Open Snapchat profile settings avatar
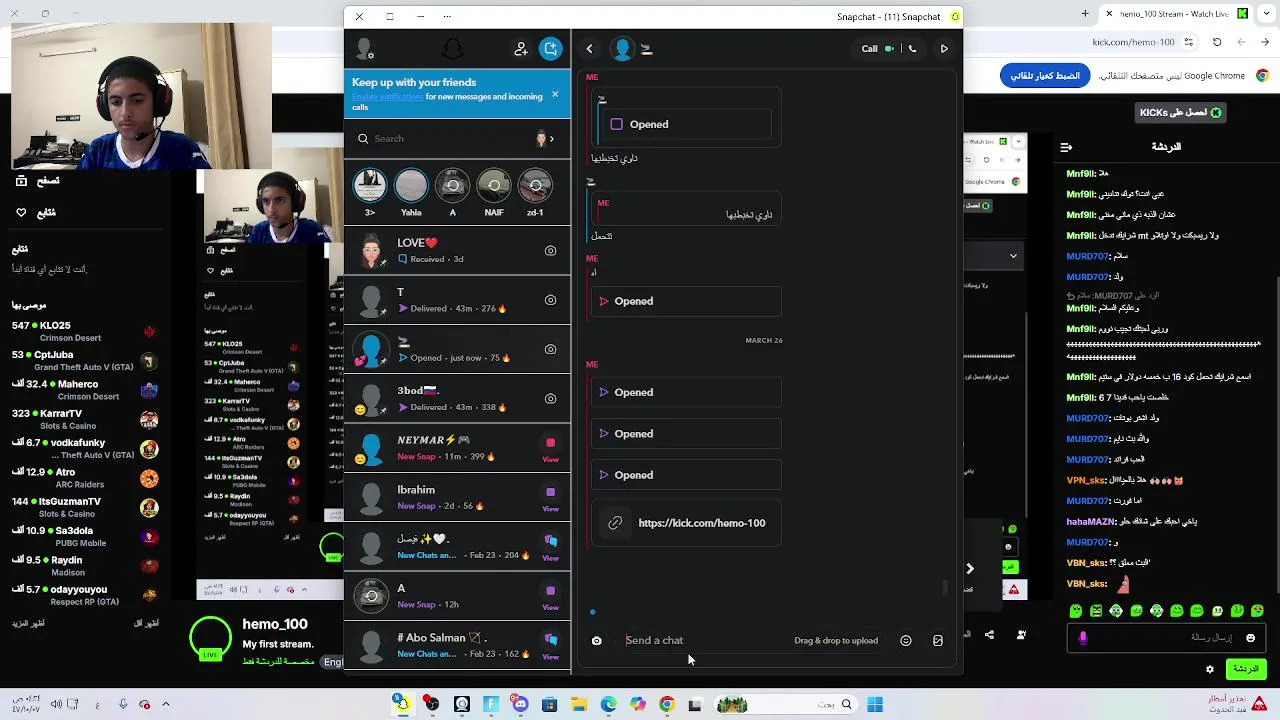The image size is (1280, 720). (x=365, y=48)
